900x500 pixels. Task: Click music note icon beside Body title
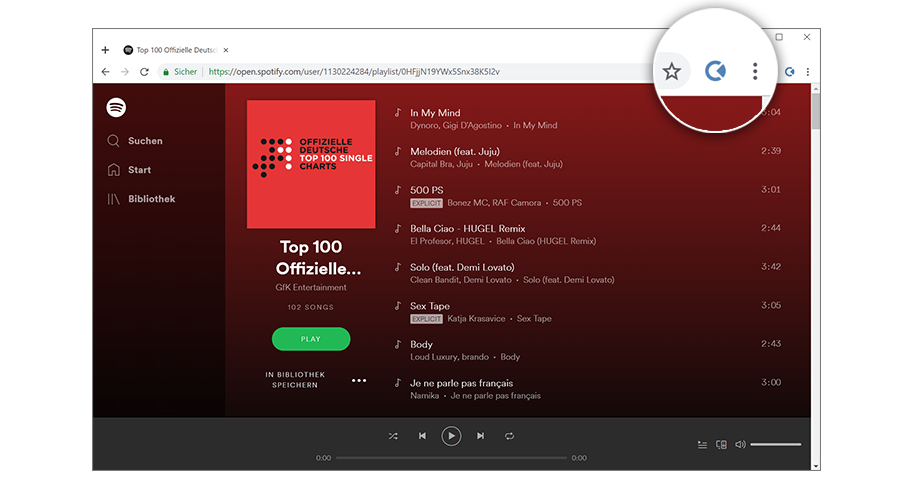coord(398,344)
